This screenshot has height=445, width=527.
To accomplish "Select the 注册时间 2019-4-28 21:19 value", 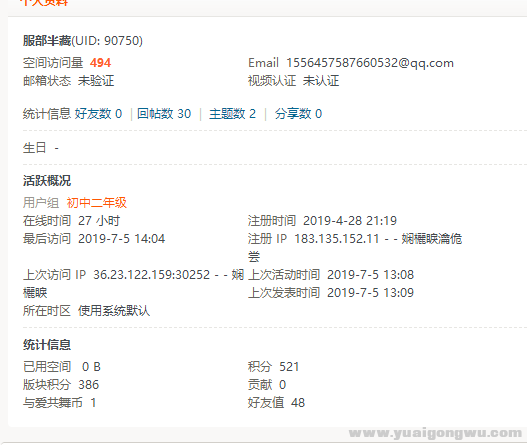I will [322, 221].
